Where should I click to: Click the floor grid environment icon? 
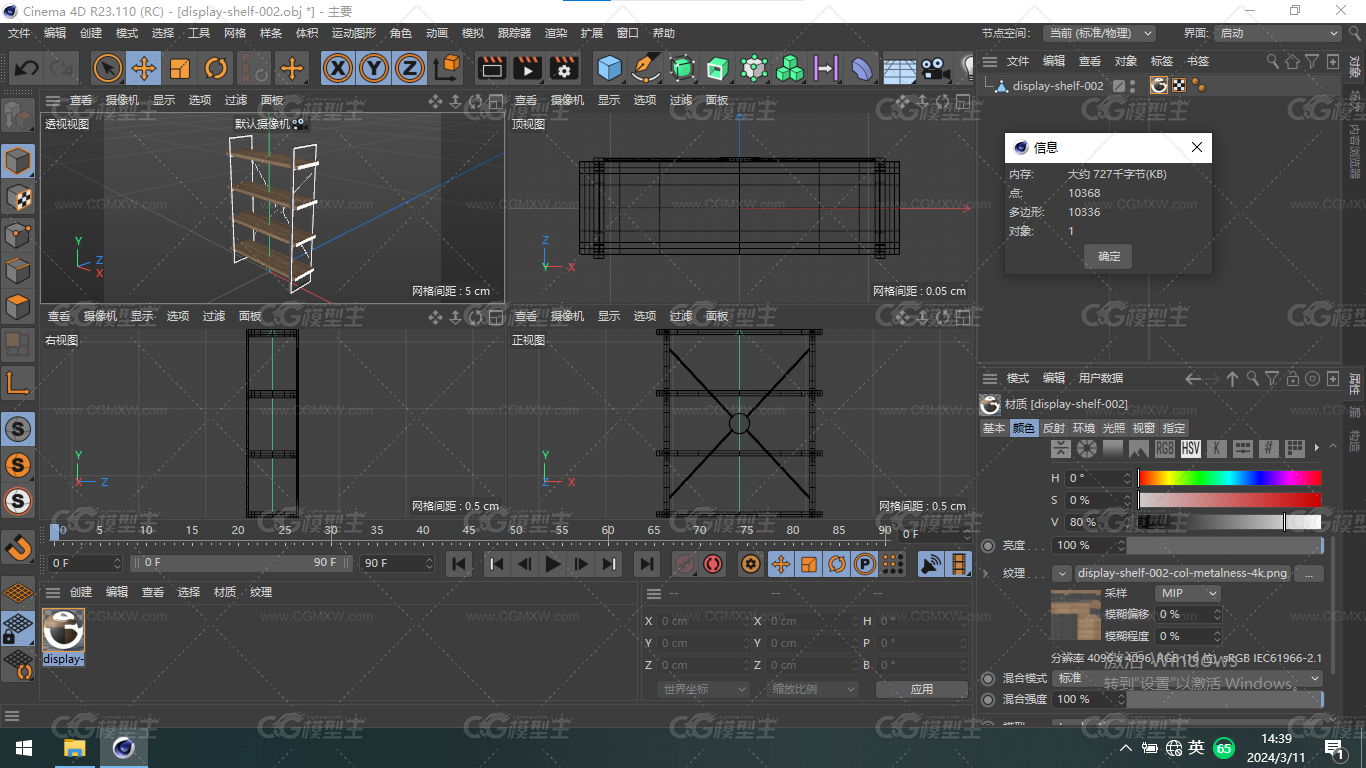[x=899, y=68]
